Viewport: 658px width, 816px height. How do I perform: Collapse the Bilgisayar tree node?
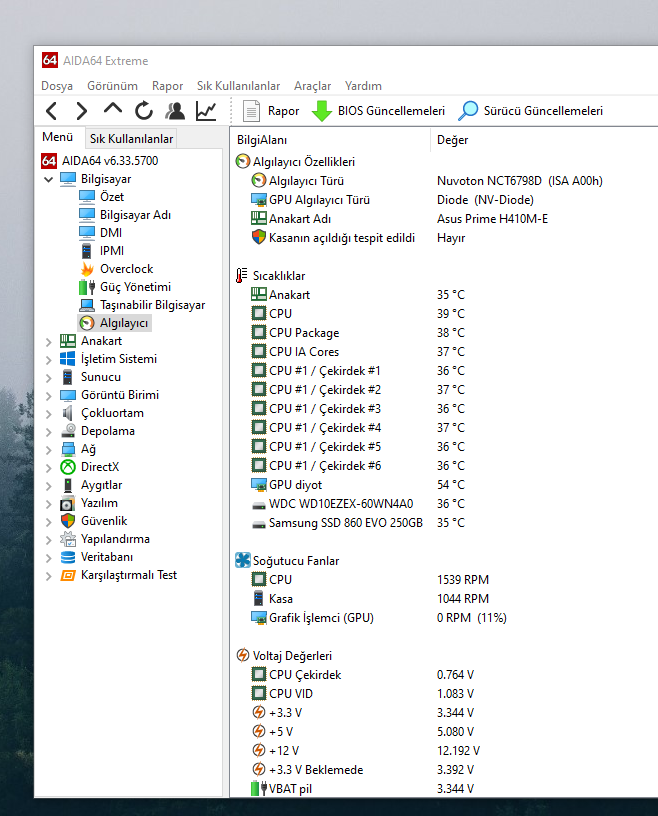[49, 180]
